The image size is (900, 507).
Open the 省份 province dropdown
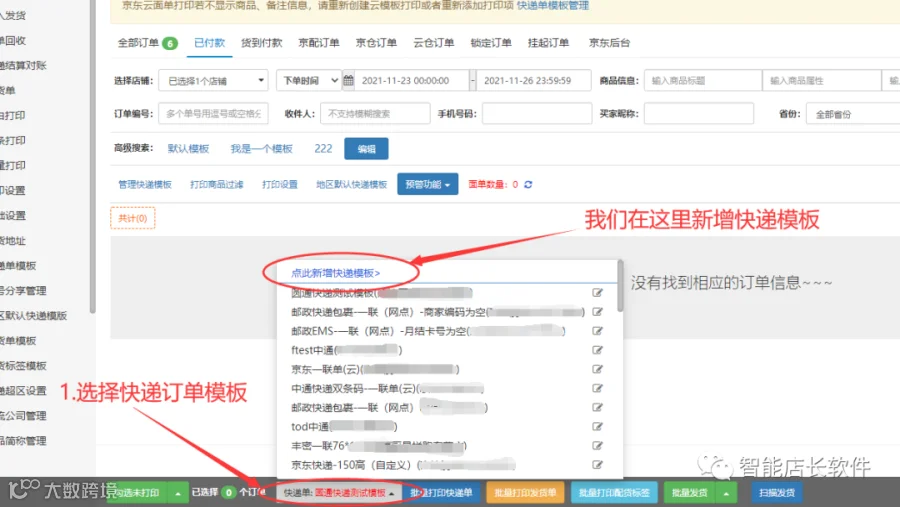(x=853, y=114)
